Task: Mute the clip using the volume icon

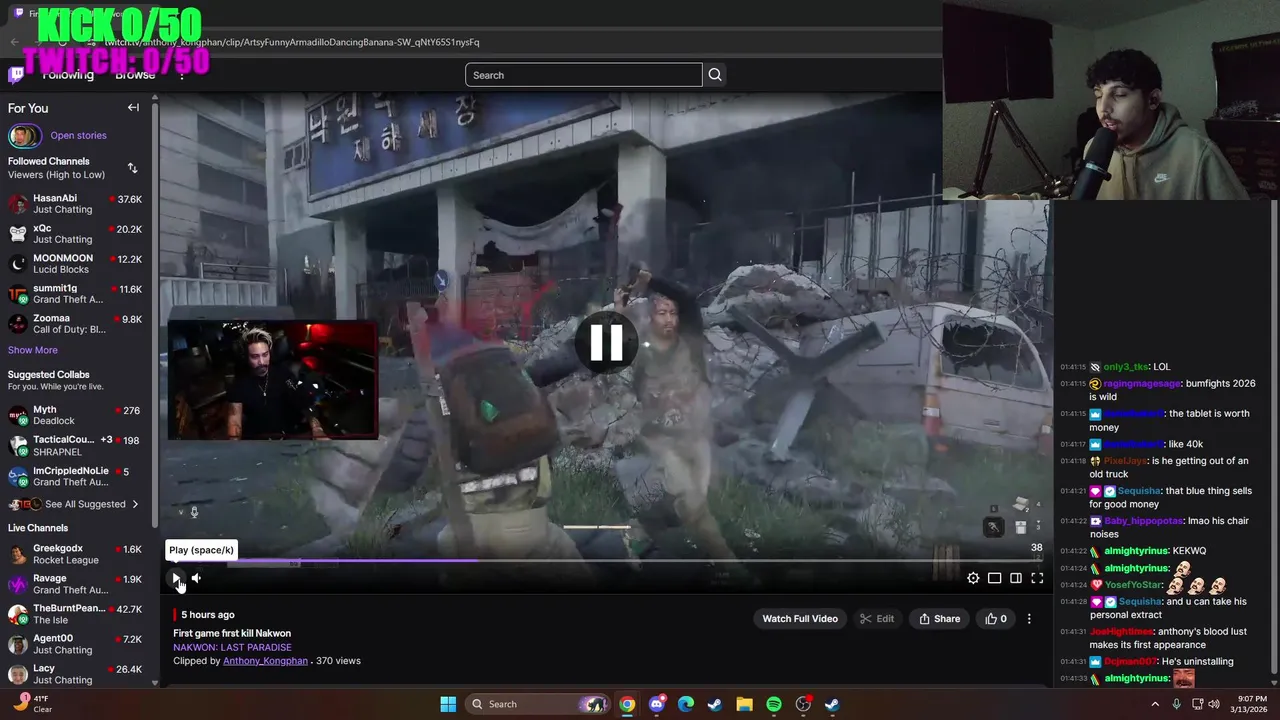Action: pyautogui.click(x=196, y=578)
